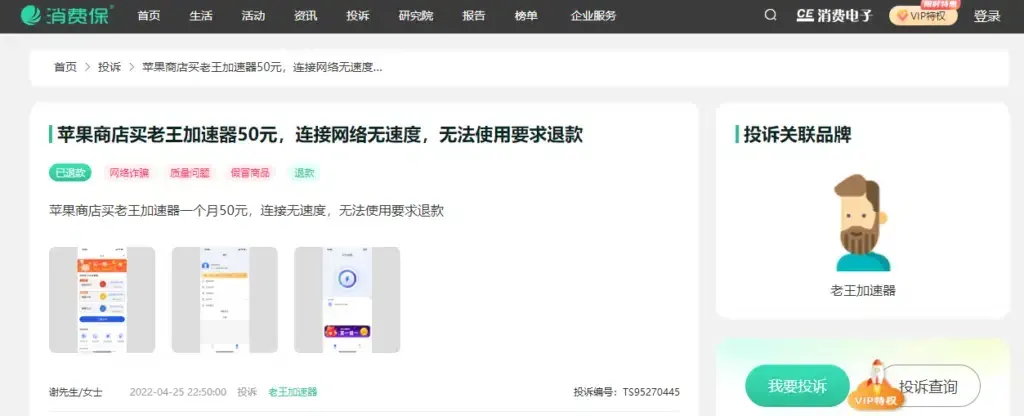Open first screenshot thumbnail with orange banner
Image resolution: width=1024 pixels, height=416 pixels.
[102, 300]
